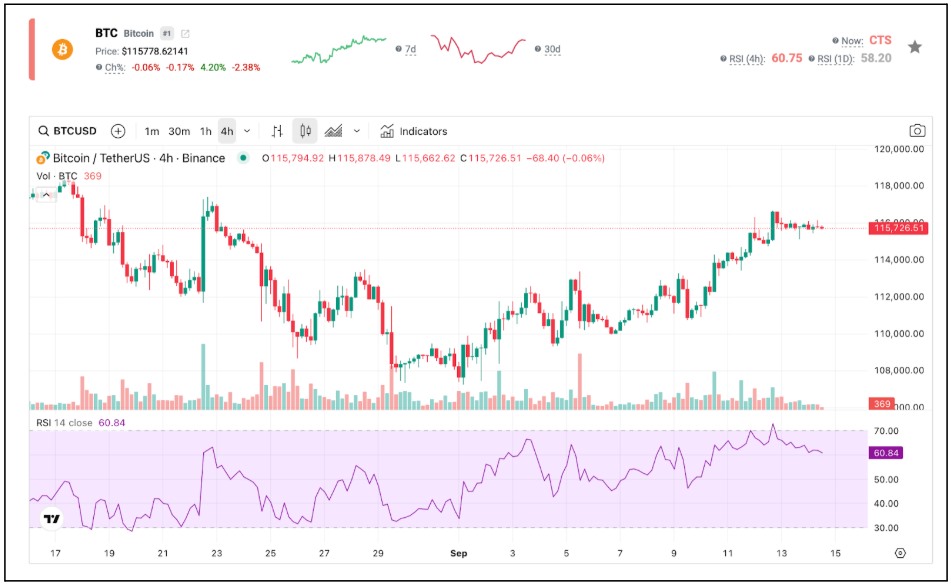Click the CTS signal label

pyautogui.click(x=880, y=40)
